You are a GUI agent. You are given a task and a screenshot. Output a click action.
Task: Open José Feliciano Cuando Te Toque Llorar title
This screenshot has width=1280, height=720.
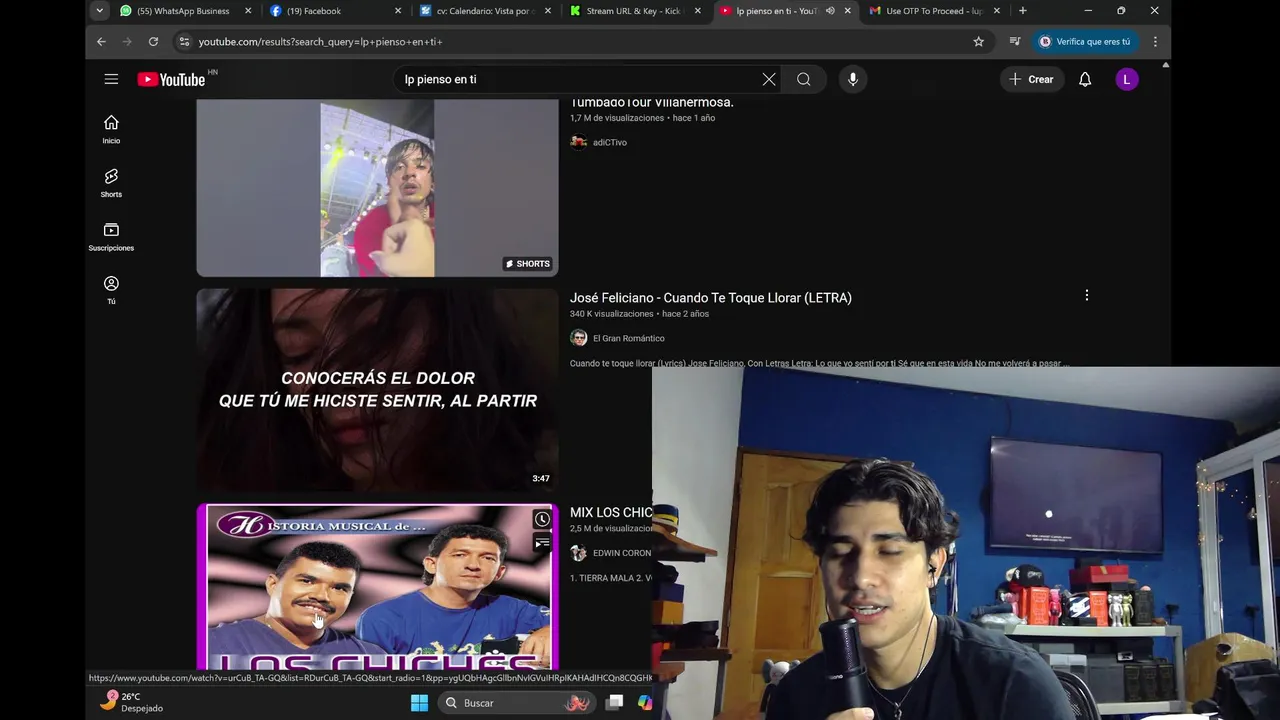[x=711, y=297]
